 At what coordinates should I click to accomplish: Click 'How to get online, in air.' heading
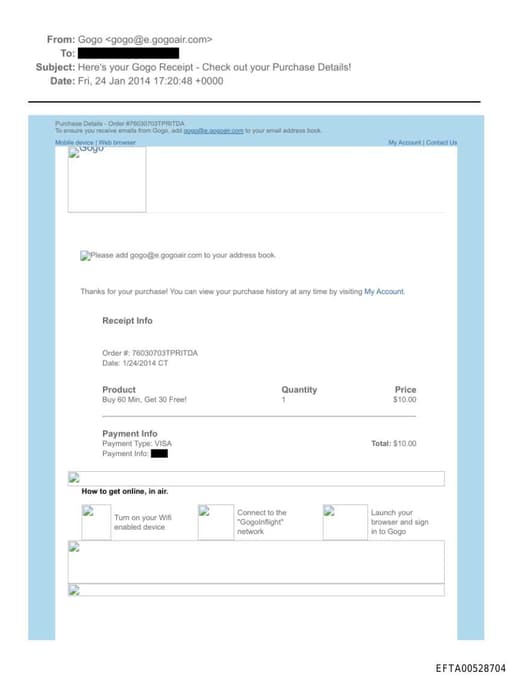pos(125,491)
